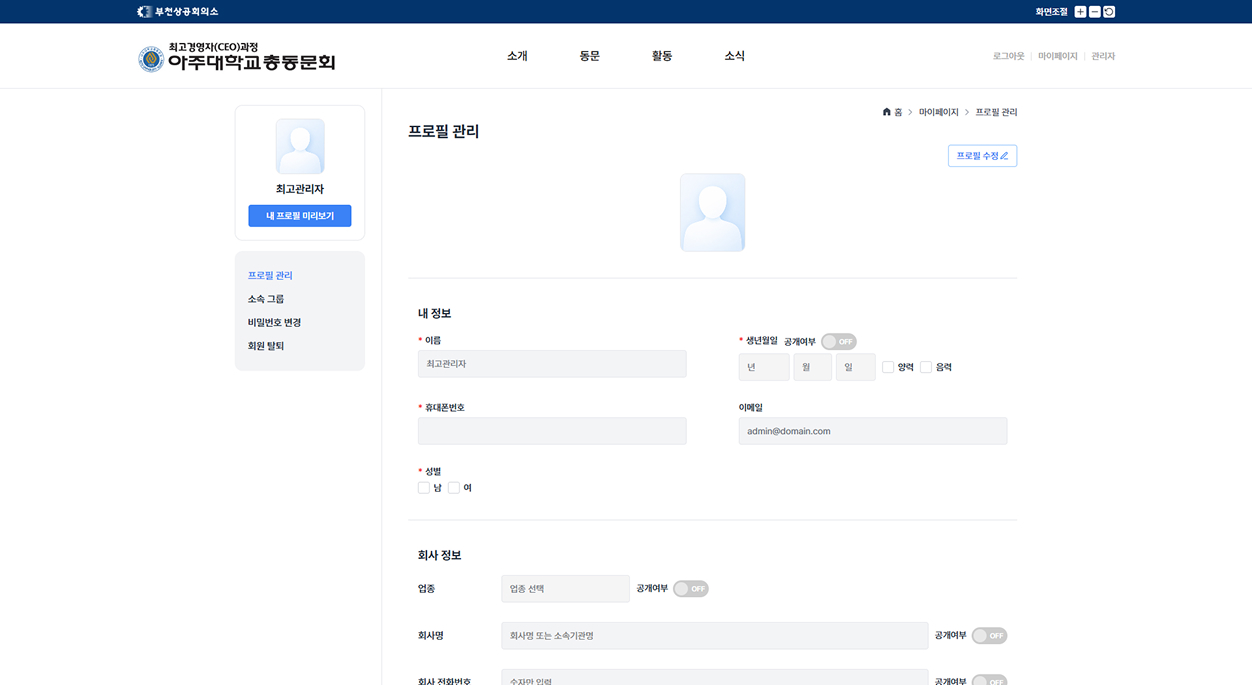Click the 이메일 input field

pyautogui.click(x=873, y=431)
